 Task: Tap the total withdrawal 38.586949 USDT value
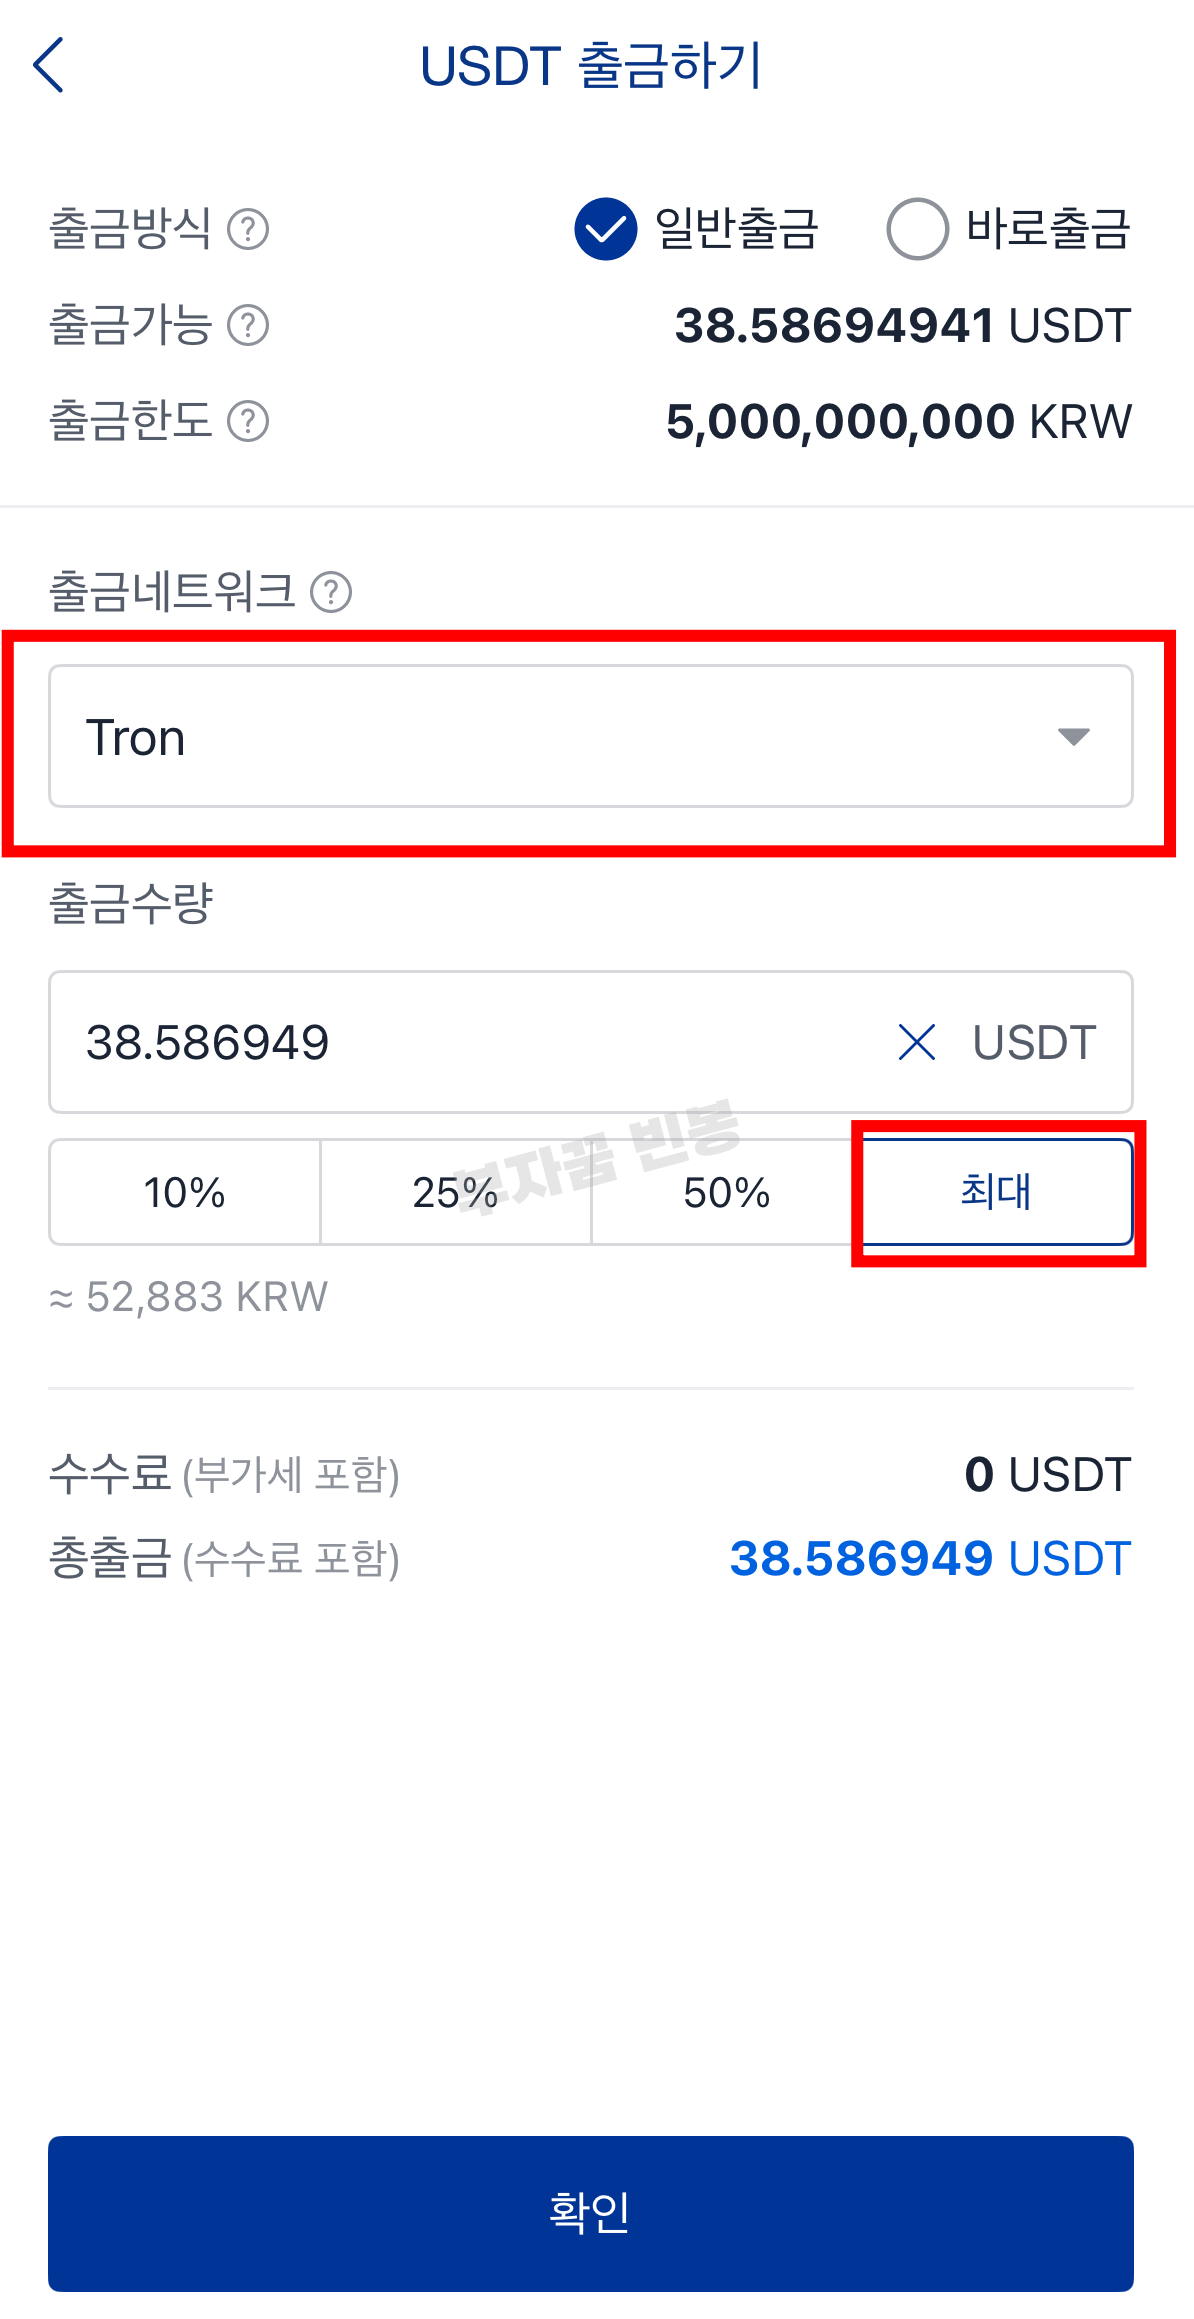pos(931,1559)
